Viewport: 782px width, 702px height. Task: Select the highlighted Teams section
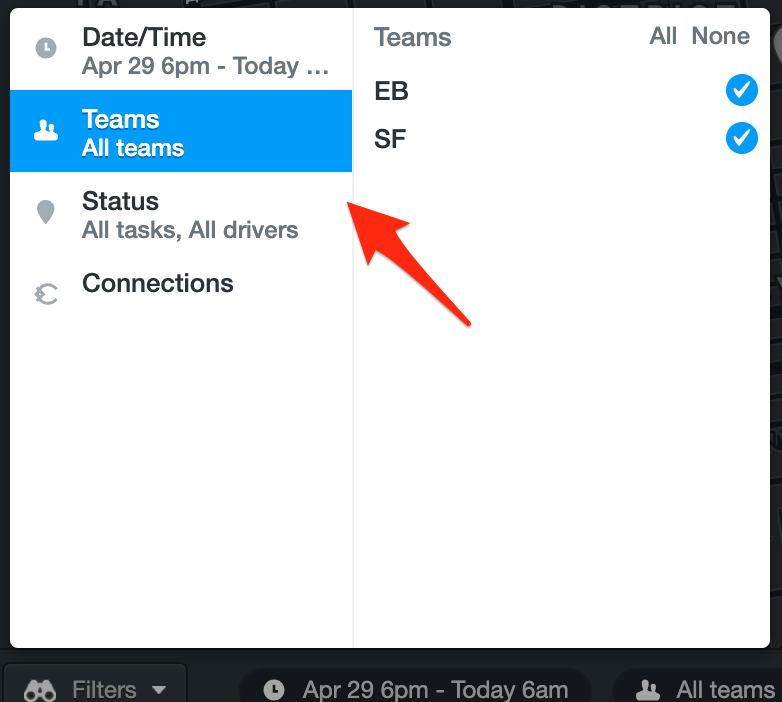(181, 131)
